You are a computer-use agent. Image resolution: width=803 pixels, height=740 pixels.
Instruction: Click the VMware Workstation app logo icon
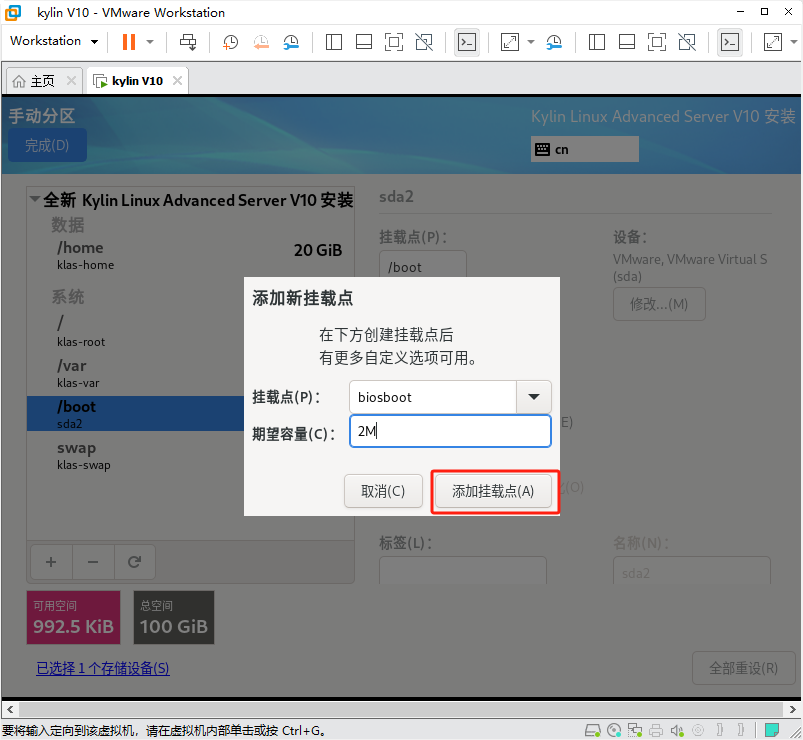[x=13, y=13]
